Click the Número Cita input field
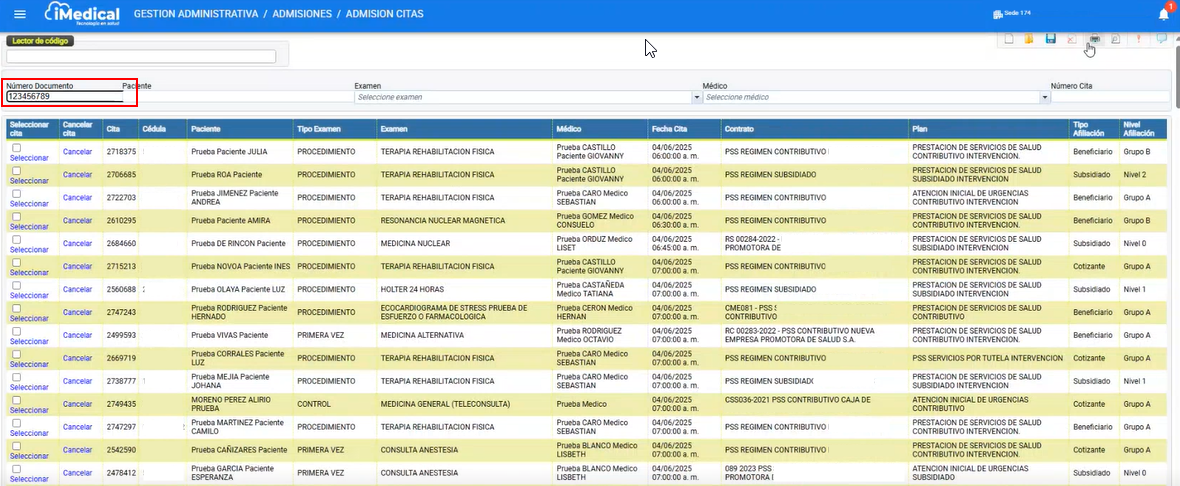The image size is (1180, 486). tap(1109, 97)
